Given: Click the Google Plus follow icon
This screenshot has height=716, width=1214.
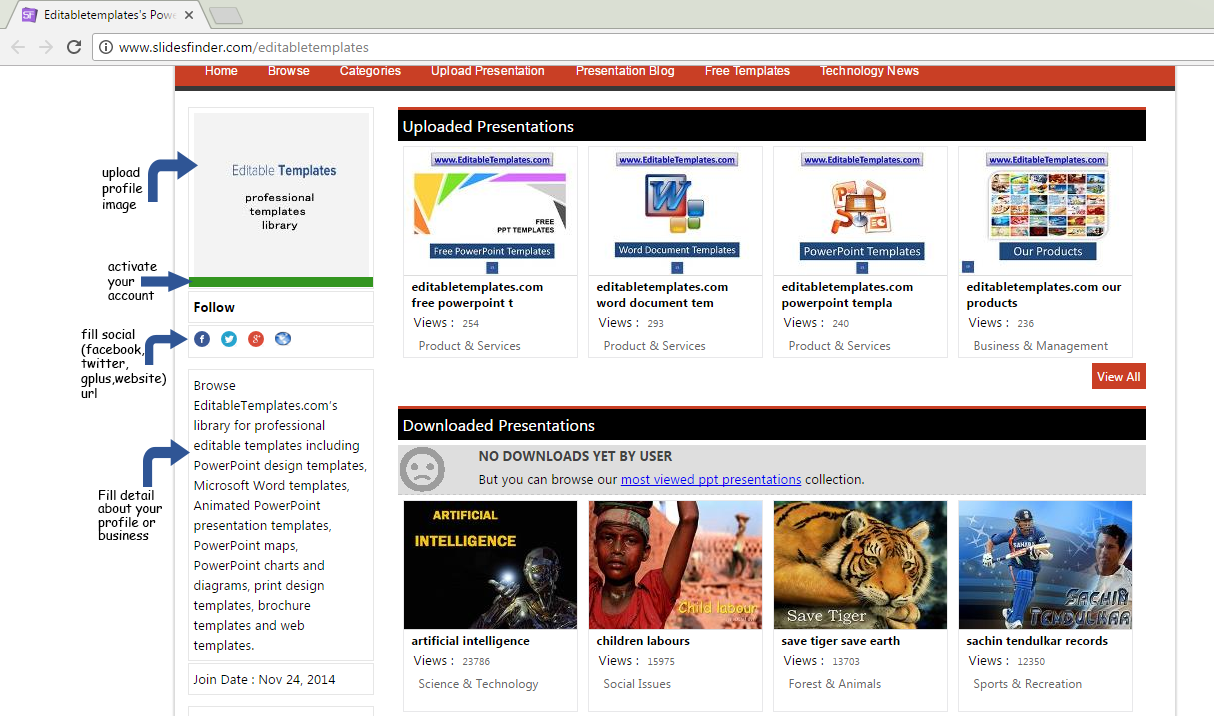Looking at the screenshot, I should (256, 339).
